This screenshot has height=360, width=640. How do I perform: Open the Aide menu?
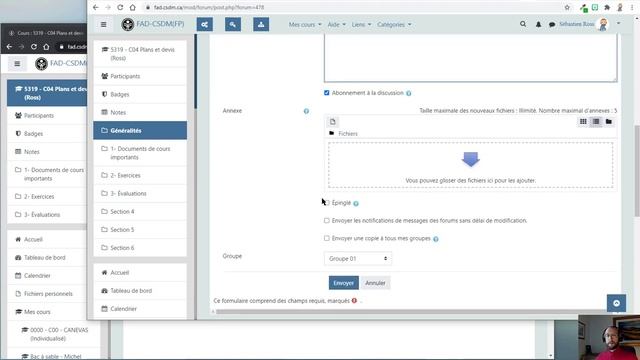click(337, 24)
